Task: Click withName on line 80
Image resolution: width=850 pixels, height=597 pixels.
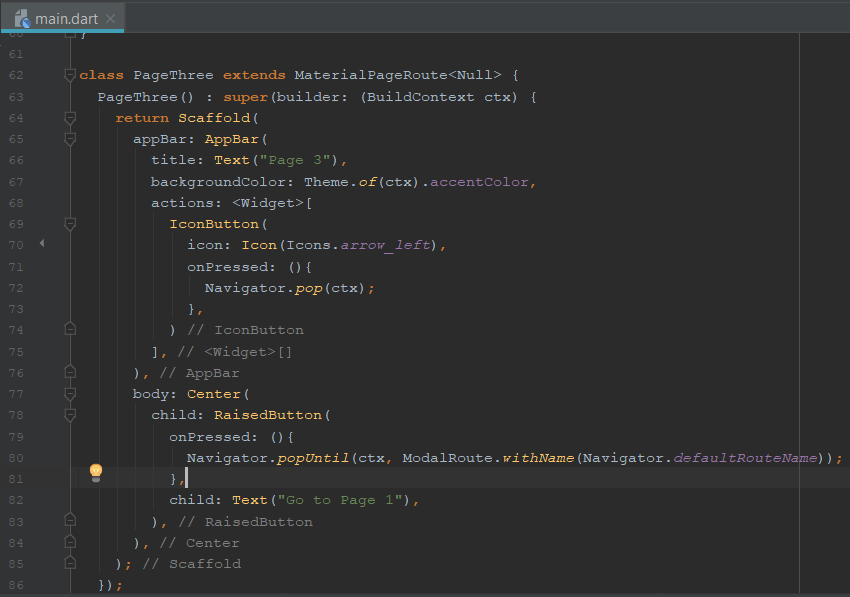Action: pyautogui.click(x=538, y=458)
